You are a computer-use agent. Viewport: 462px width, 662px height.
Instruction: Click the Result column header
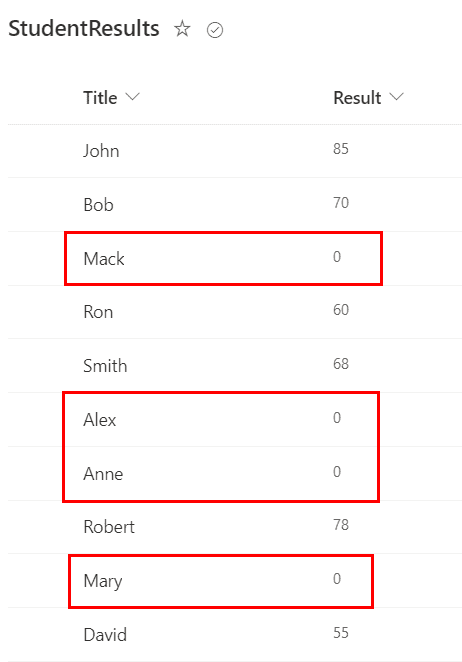(x=357, y=98)
